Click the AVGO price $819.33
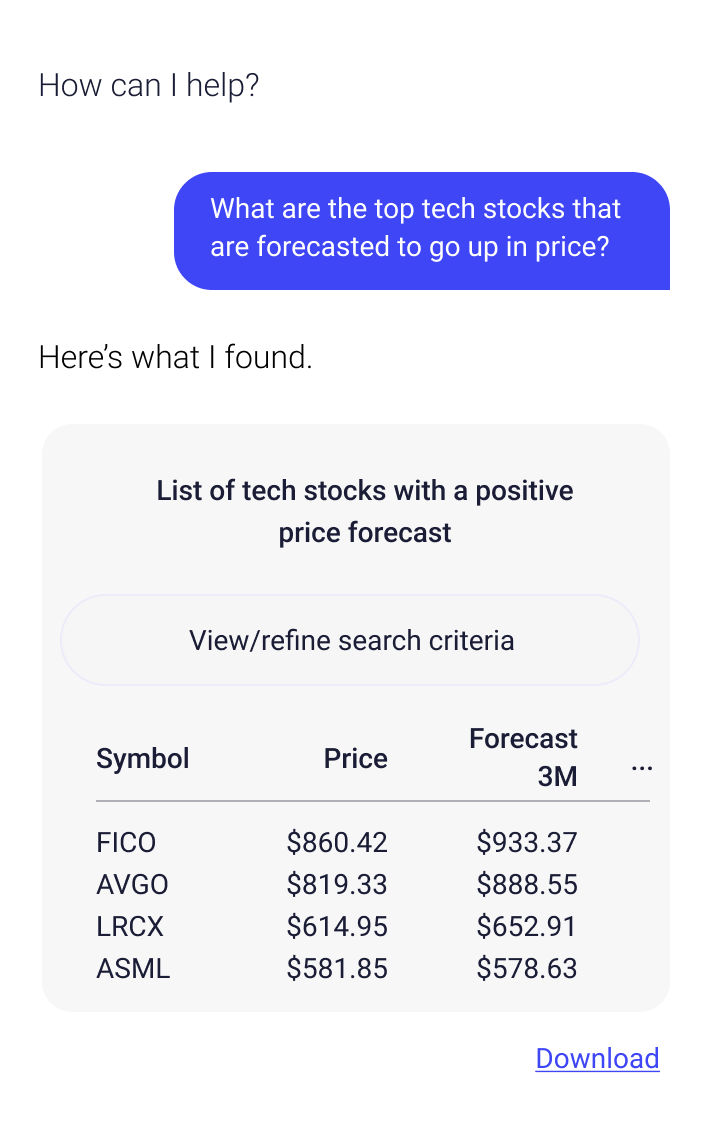The width and height of the screenshot is (716, 1138). tap(337, 885)
